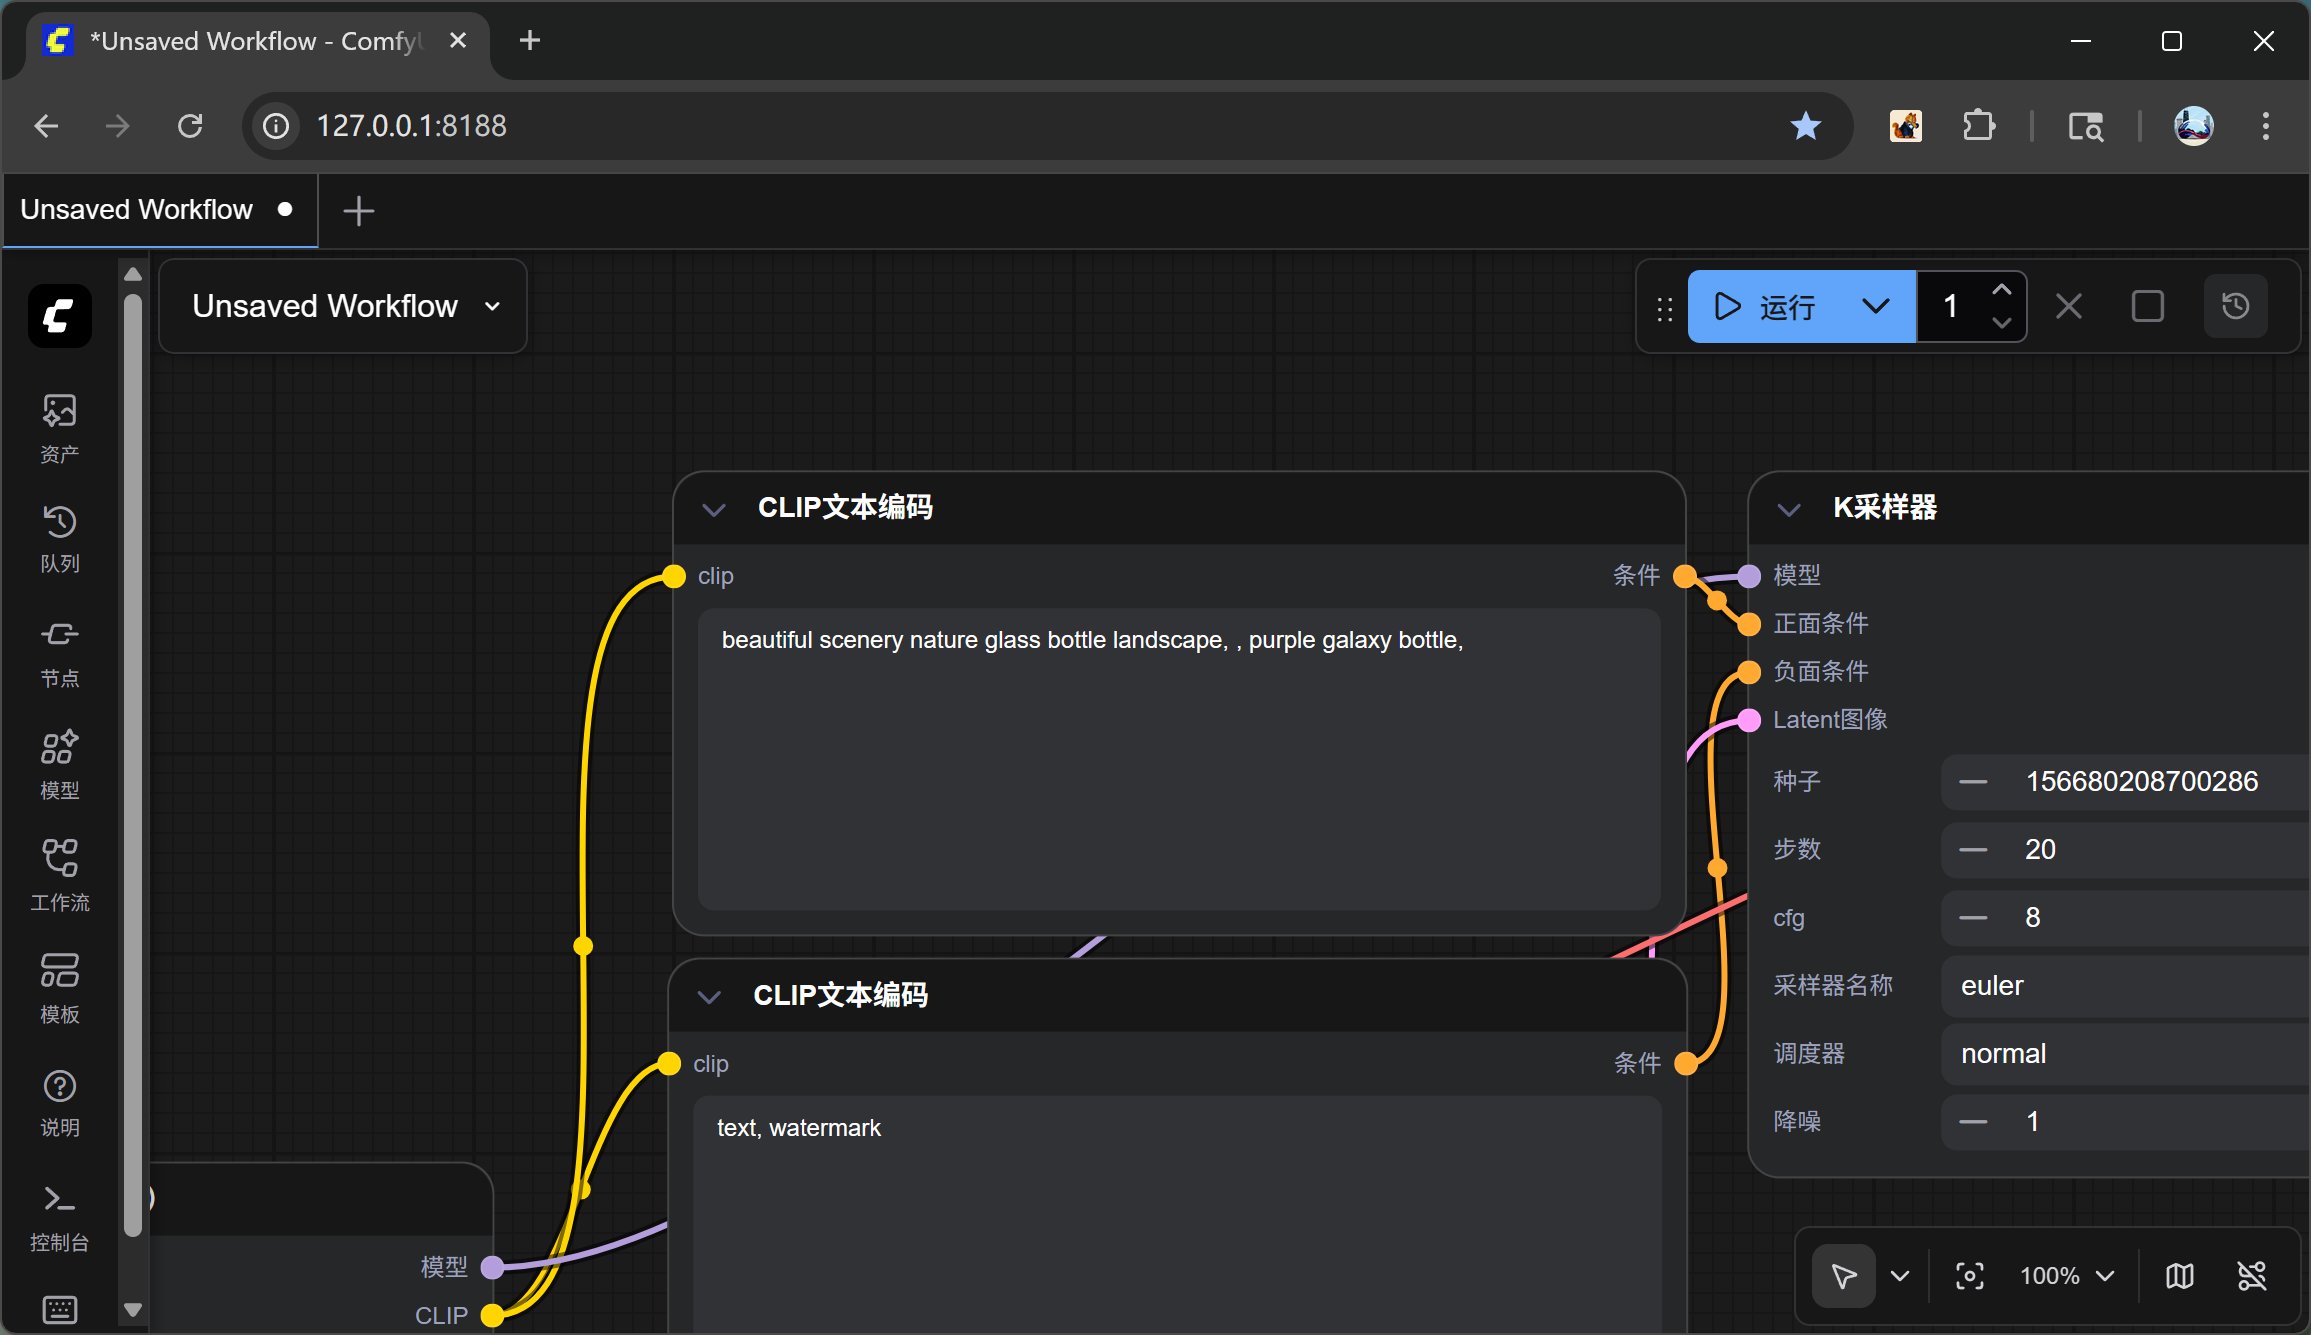Image resolution: width=2311 pixels, height=1335 pixels.
Task: Toggle the bottom panel square icon near Run
Action: pos(2147,306)
